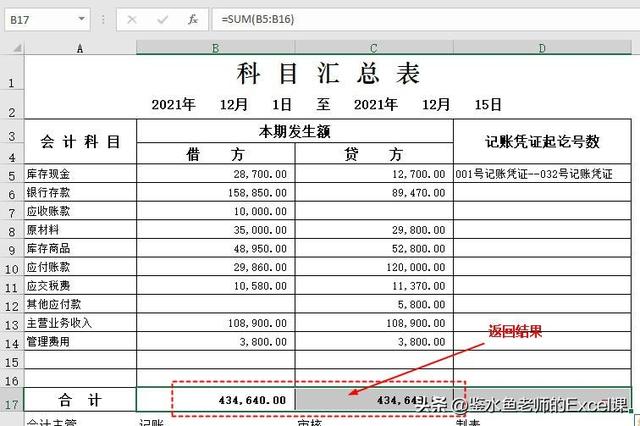Click the Cancel (X) icon in formula bar
This screenshot has height=426, width=640.
[132, 19]
